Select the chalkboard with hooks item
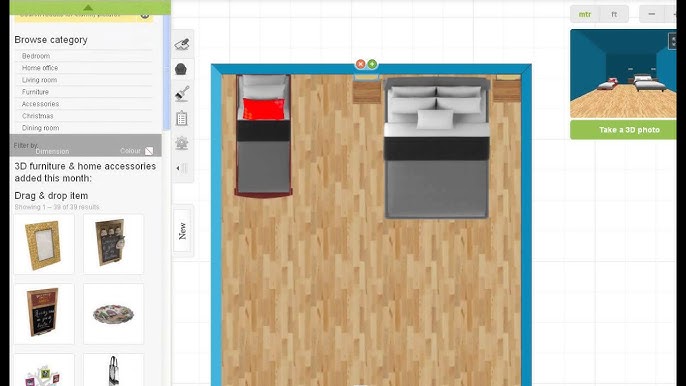This screenshot has width=686, height=386. tap(113, 244)
